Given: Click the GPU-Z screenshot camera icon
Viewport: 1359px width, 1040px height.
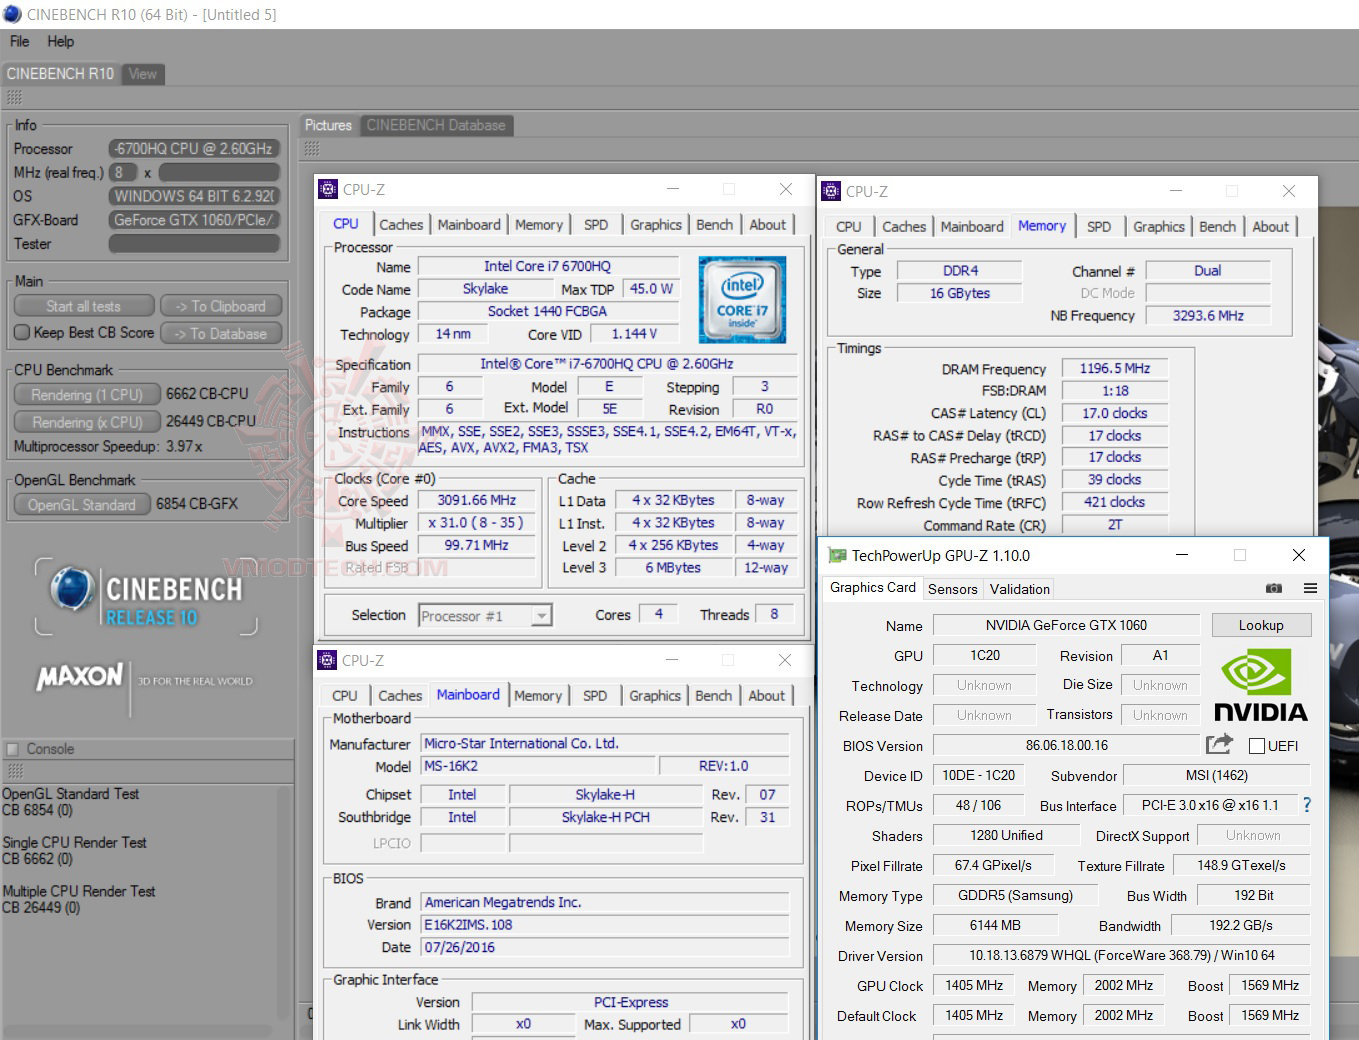Looking at the screenshot, I should (x=1273, y=589).
